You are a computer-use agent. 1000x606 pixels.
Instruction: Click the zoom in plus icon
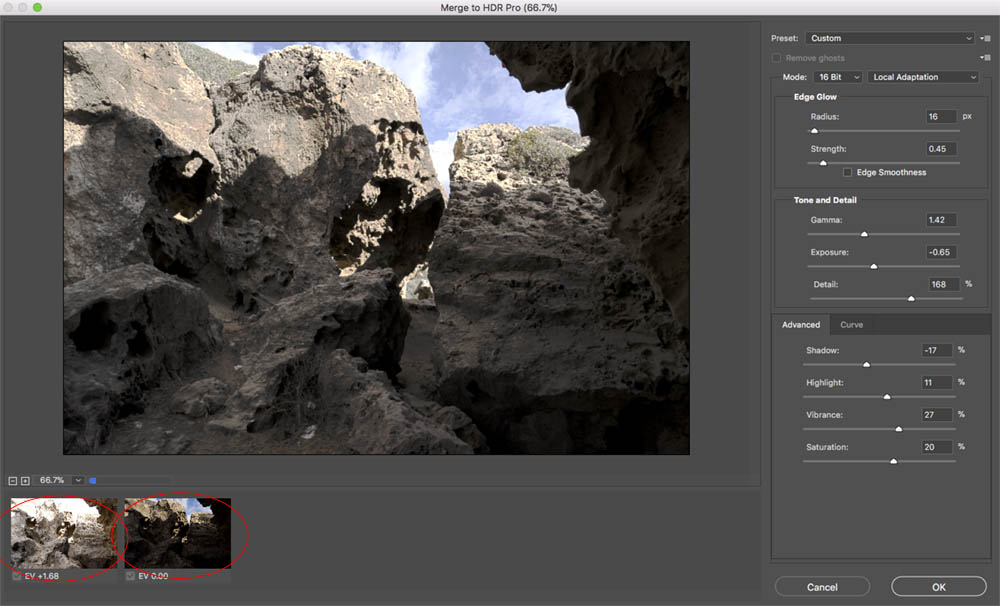pos(23,480)
